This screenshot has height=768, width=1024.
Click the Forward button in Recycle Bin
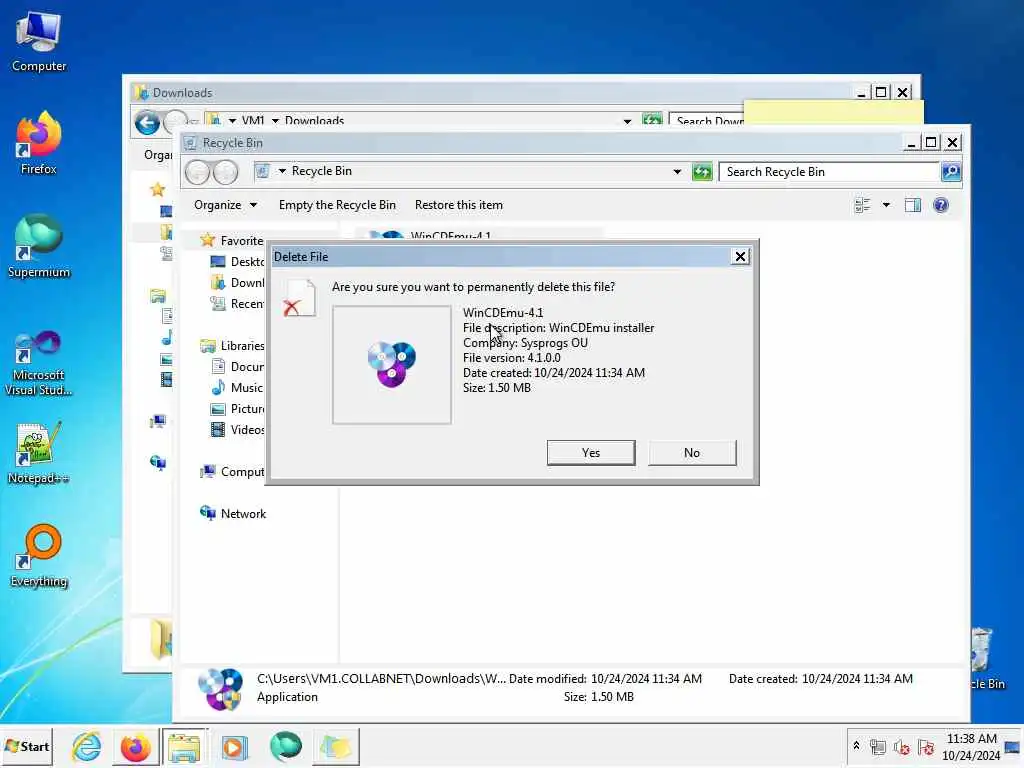[225, 172]
